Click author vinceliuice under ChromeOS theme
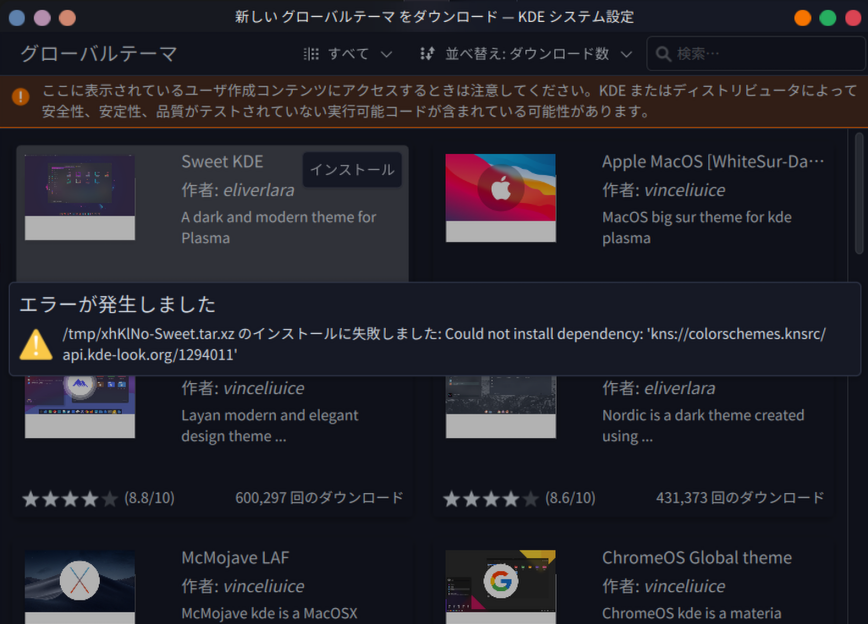The image size is (868, 624). click(x=684, y=586)
